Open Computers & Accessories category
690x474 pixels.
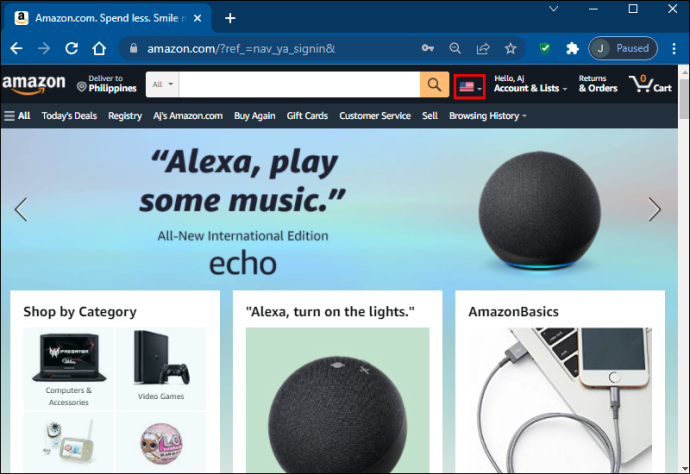point(69,369)
